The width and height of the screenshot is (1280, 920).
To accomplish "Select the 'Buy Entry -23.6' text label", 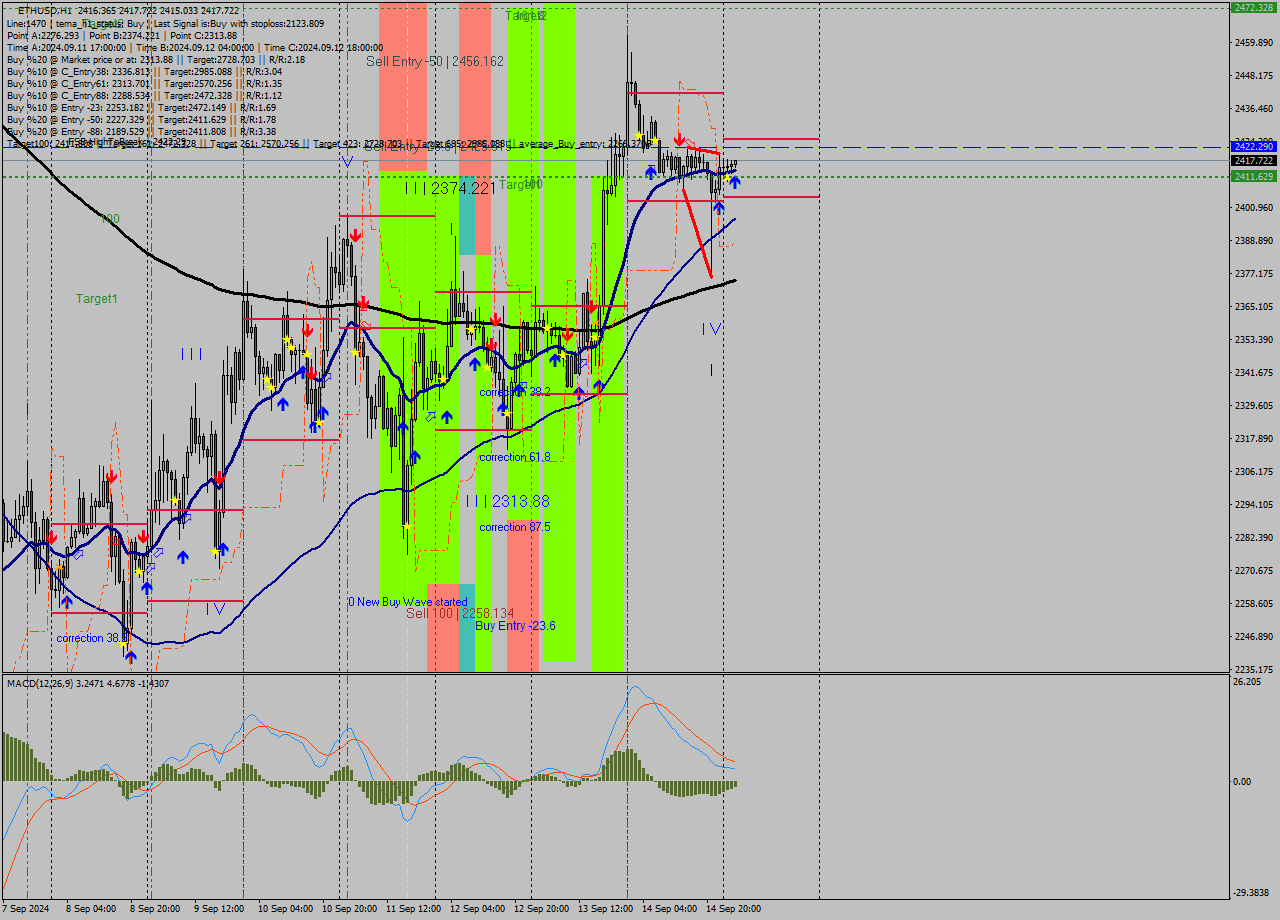I will coord(516,624).
